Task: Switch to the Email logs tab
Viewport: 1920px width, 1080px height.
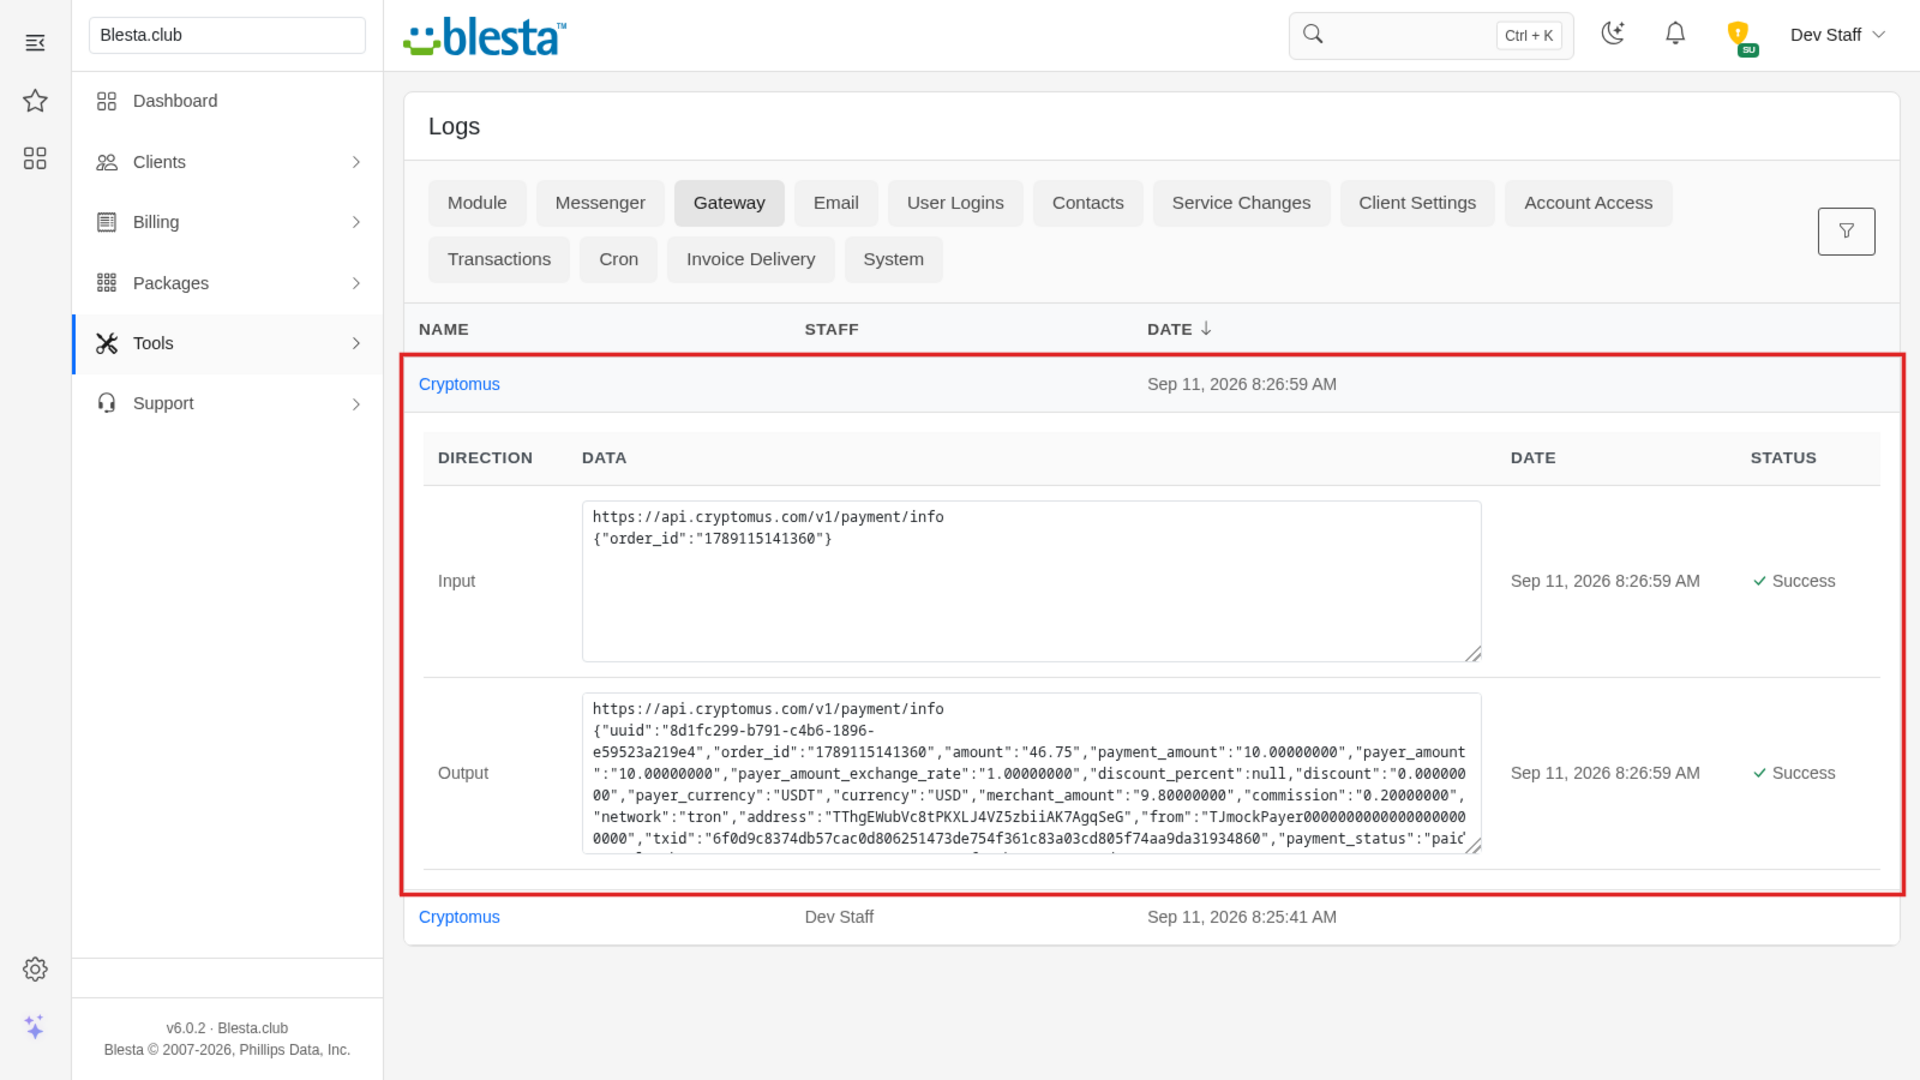Action: point(836,203)
